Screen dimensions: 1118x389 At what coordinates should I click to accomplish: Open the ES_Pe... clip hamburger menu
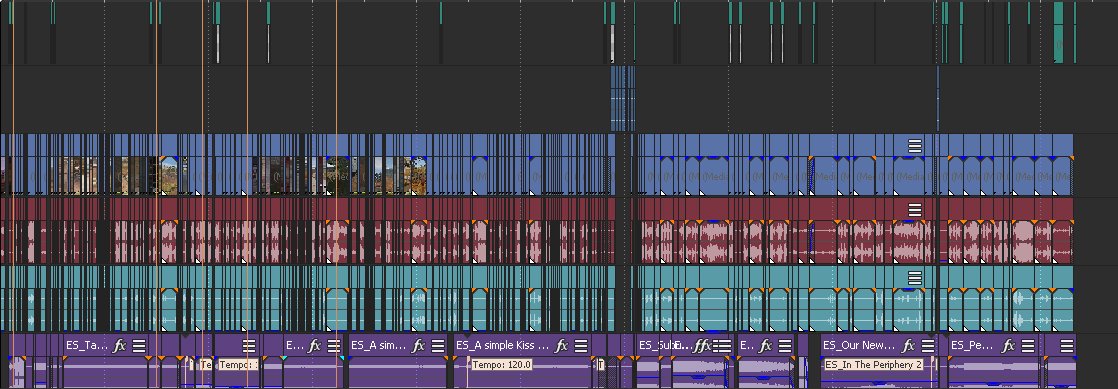[1027, 346]
